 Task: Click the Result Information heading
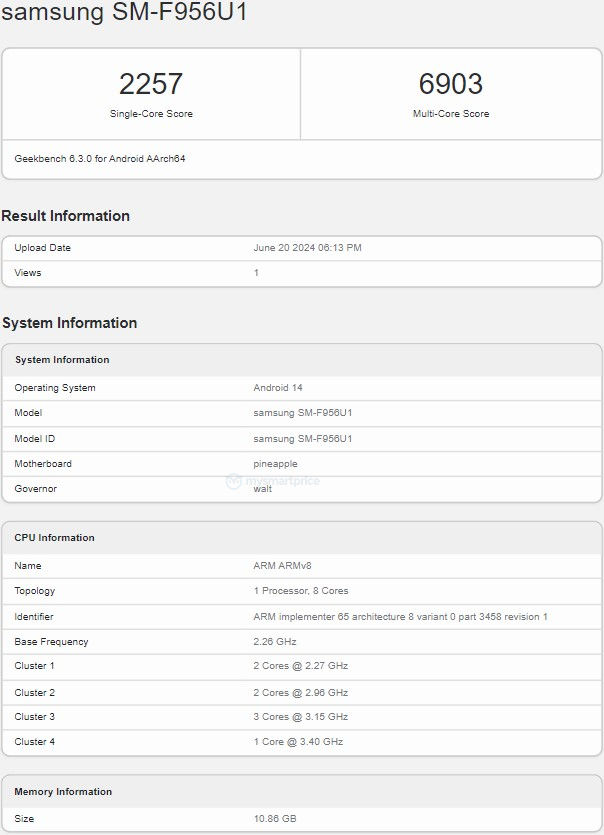tap(66, 216)
